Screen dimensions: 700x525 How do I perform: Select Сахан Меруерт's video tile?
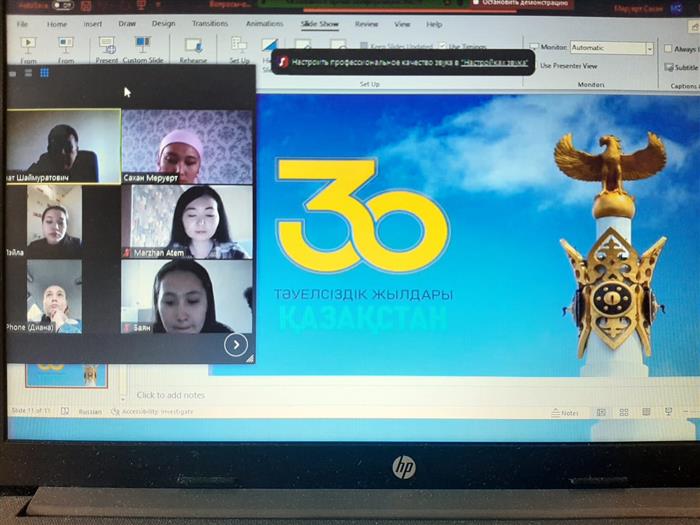[187, 145]
